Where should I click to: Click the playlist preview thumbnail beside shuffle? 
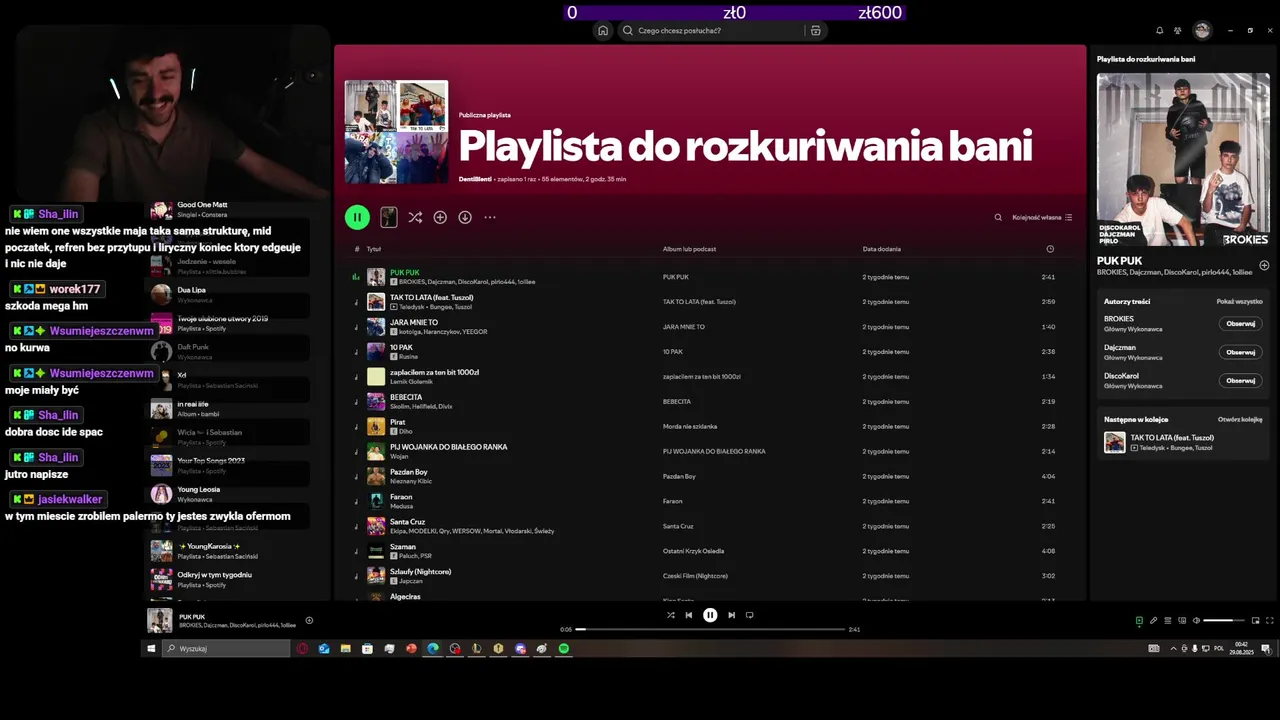(389, 217)
